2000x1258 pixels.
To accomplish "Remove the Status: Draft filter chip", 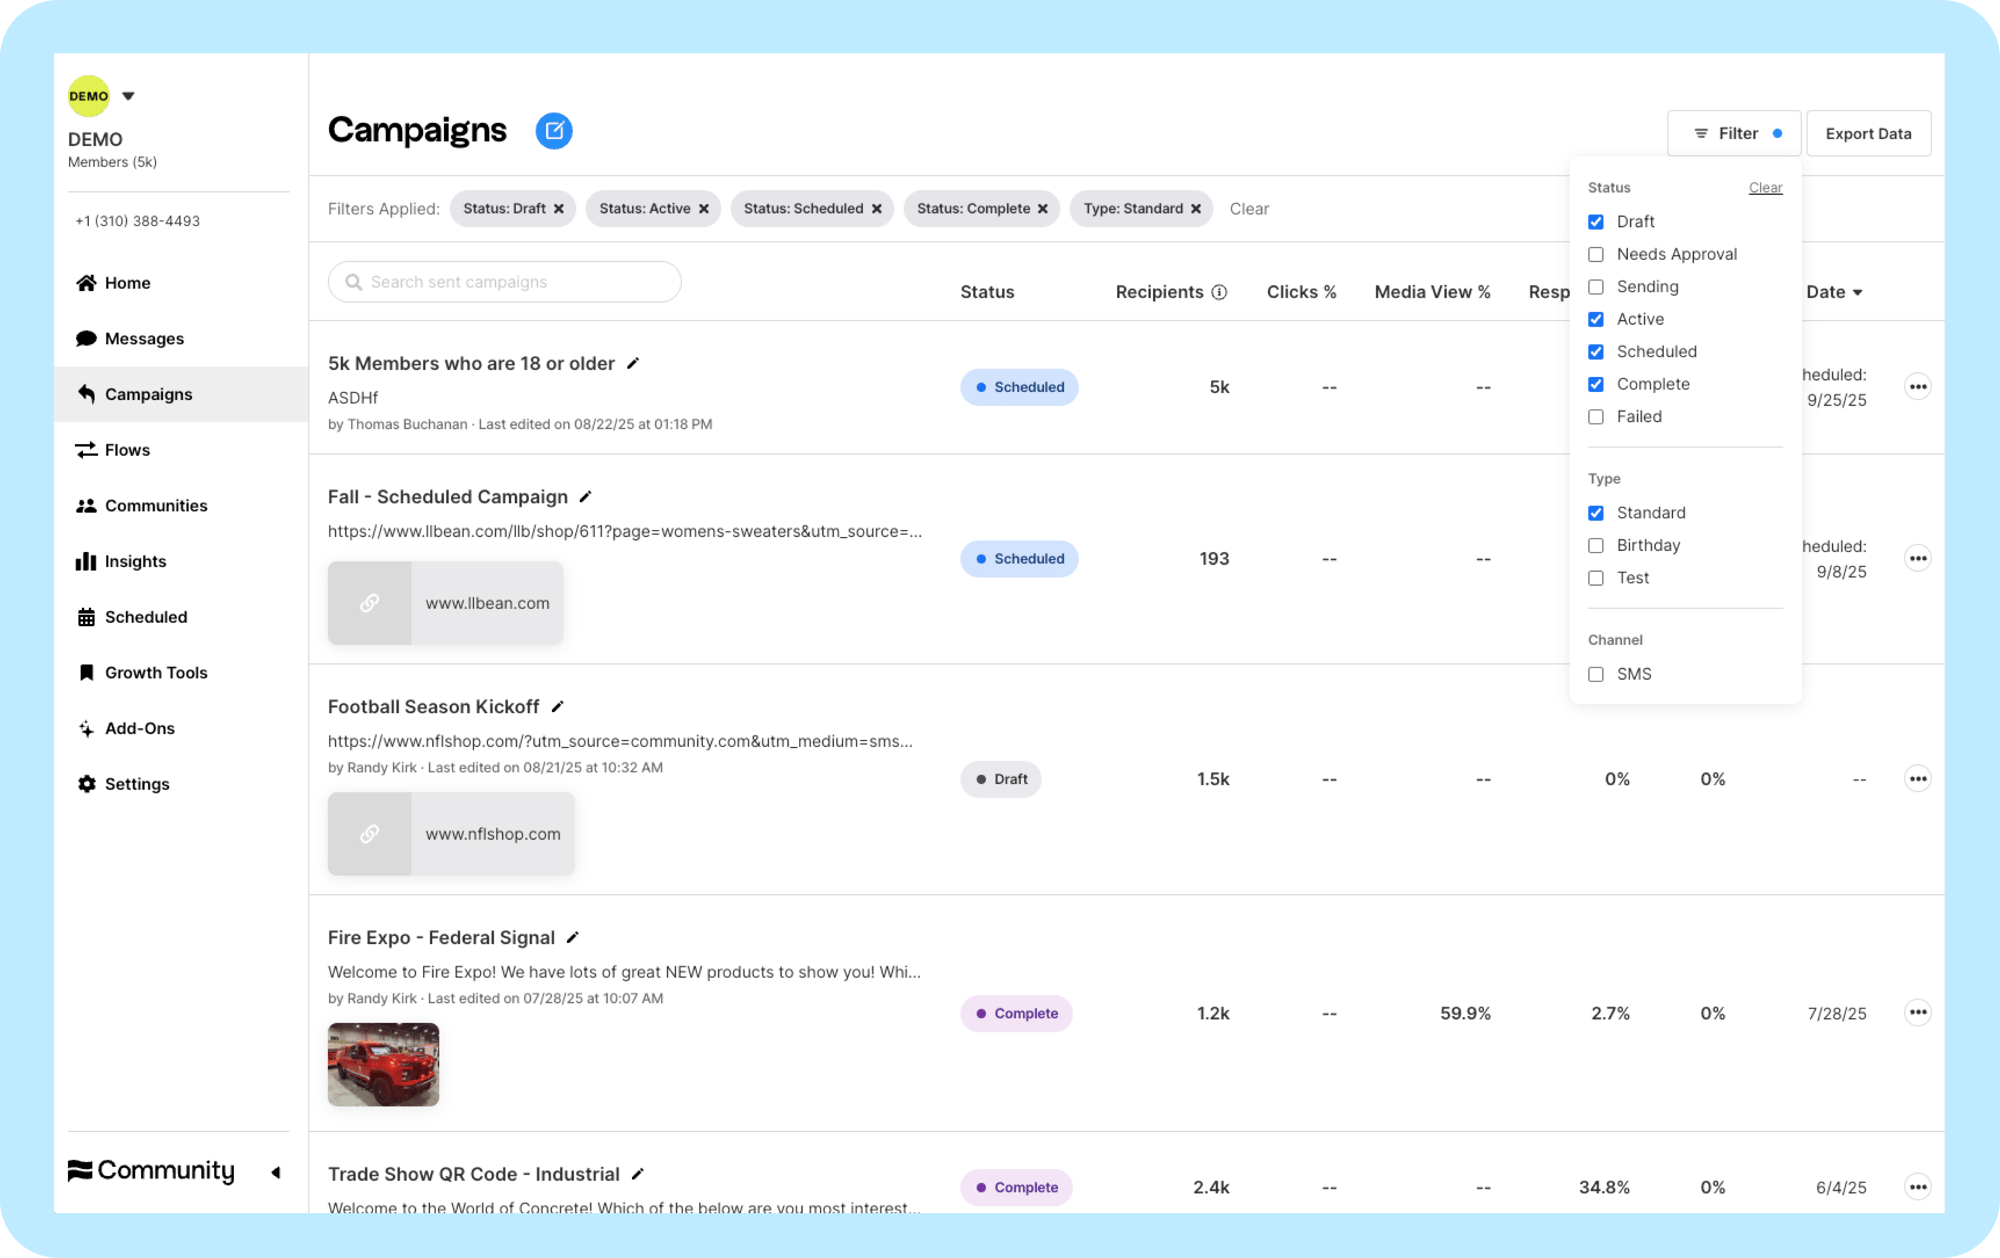I will tap(559, 209).
